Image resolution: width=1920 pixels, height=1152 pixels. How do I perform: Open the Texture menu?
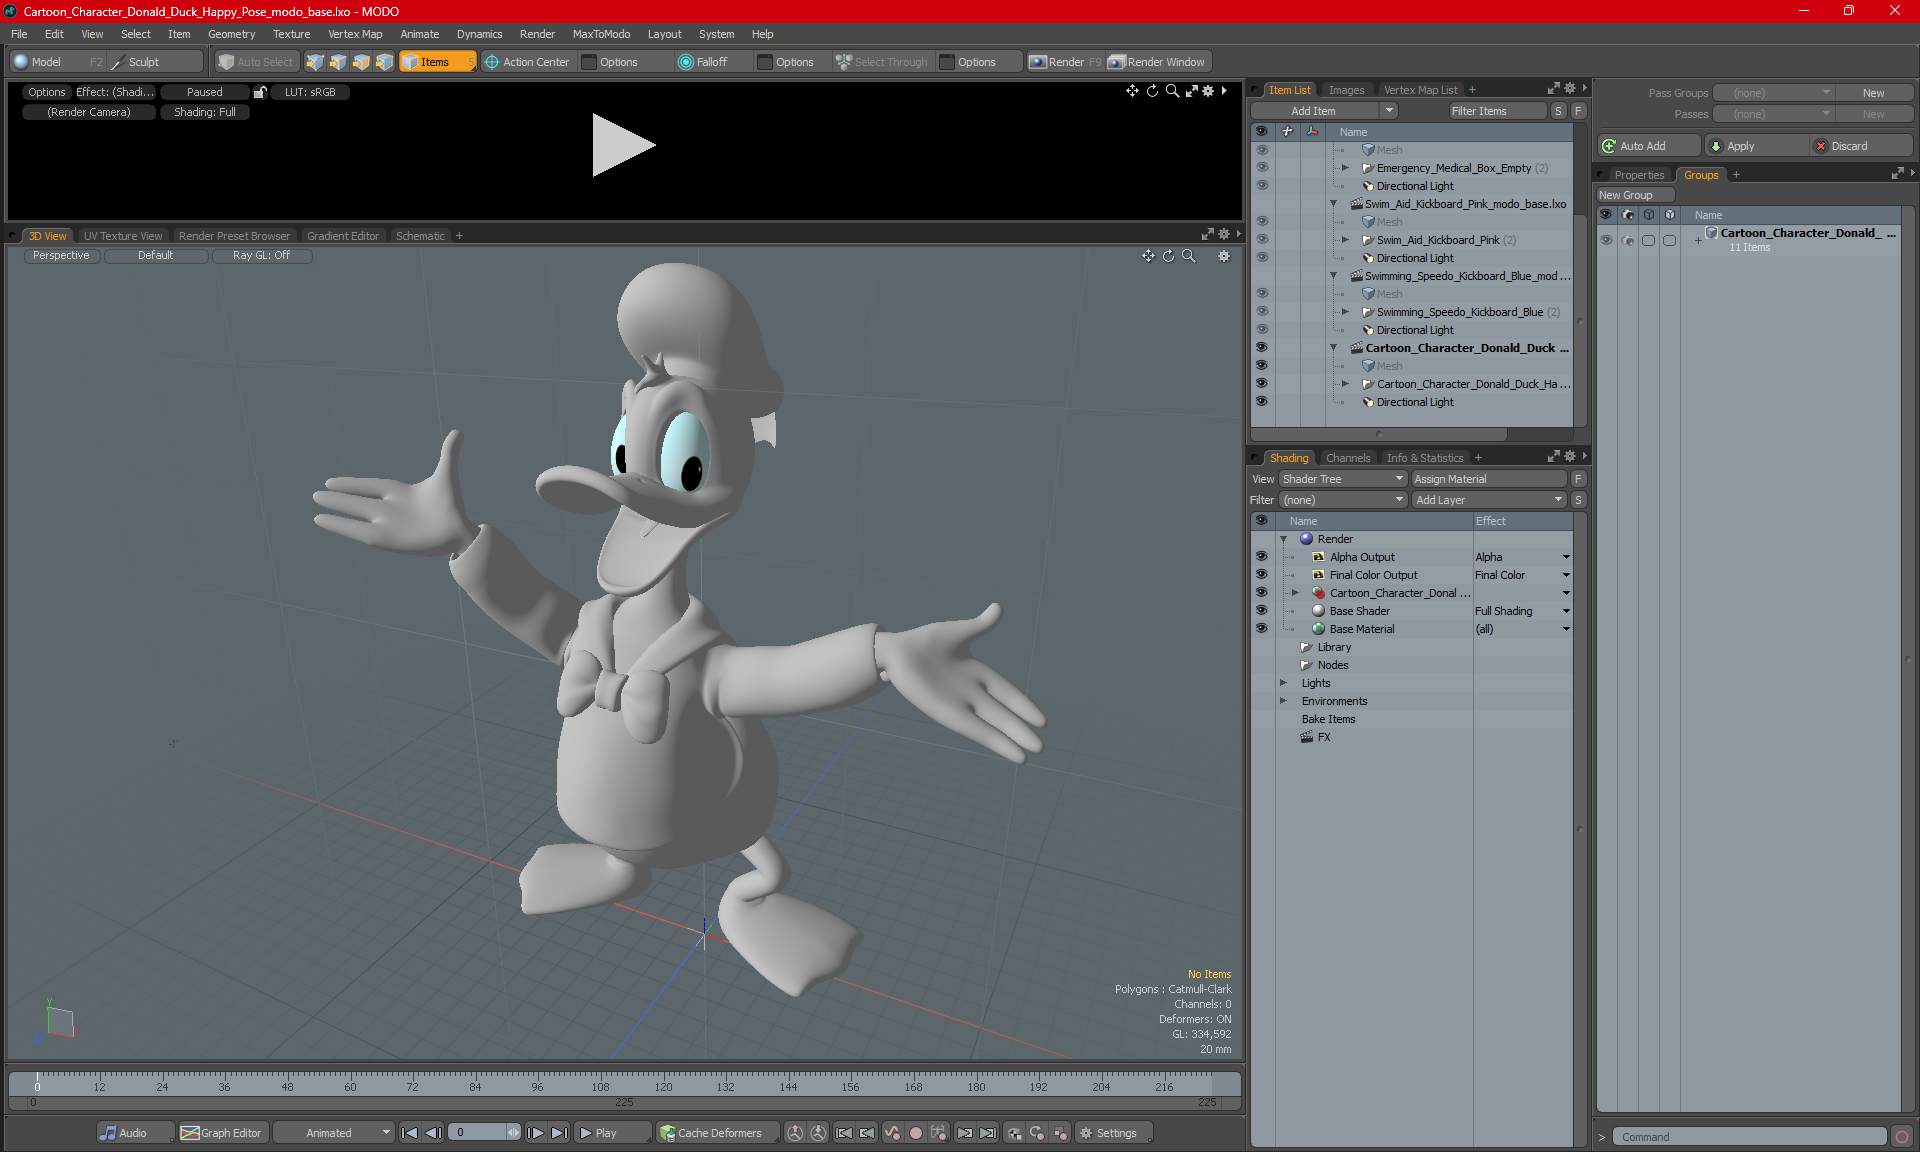coord(291,34)
